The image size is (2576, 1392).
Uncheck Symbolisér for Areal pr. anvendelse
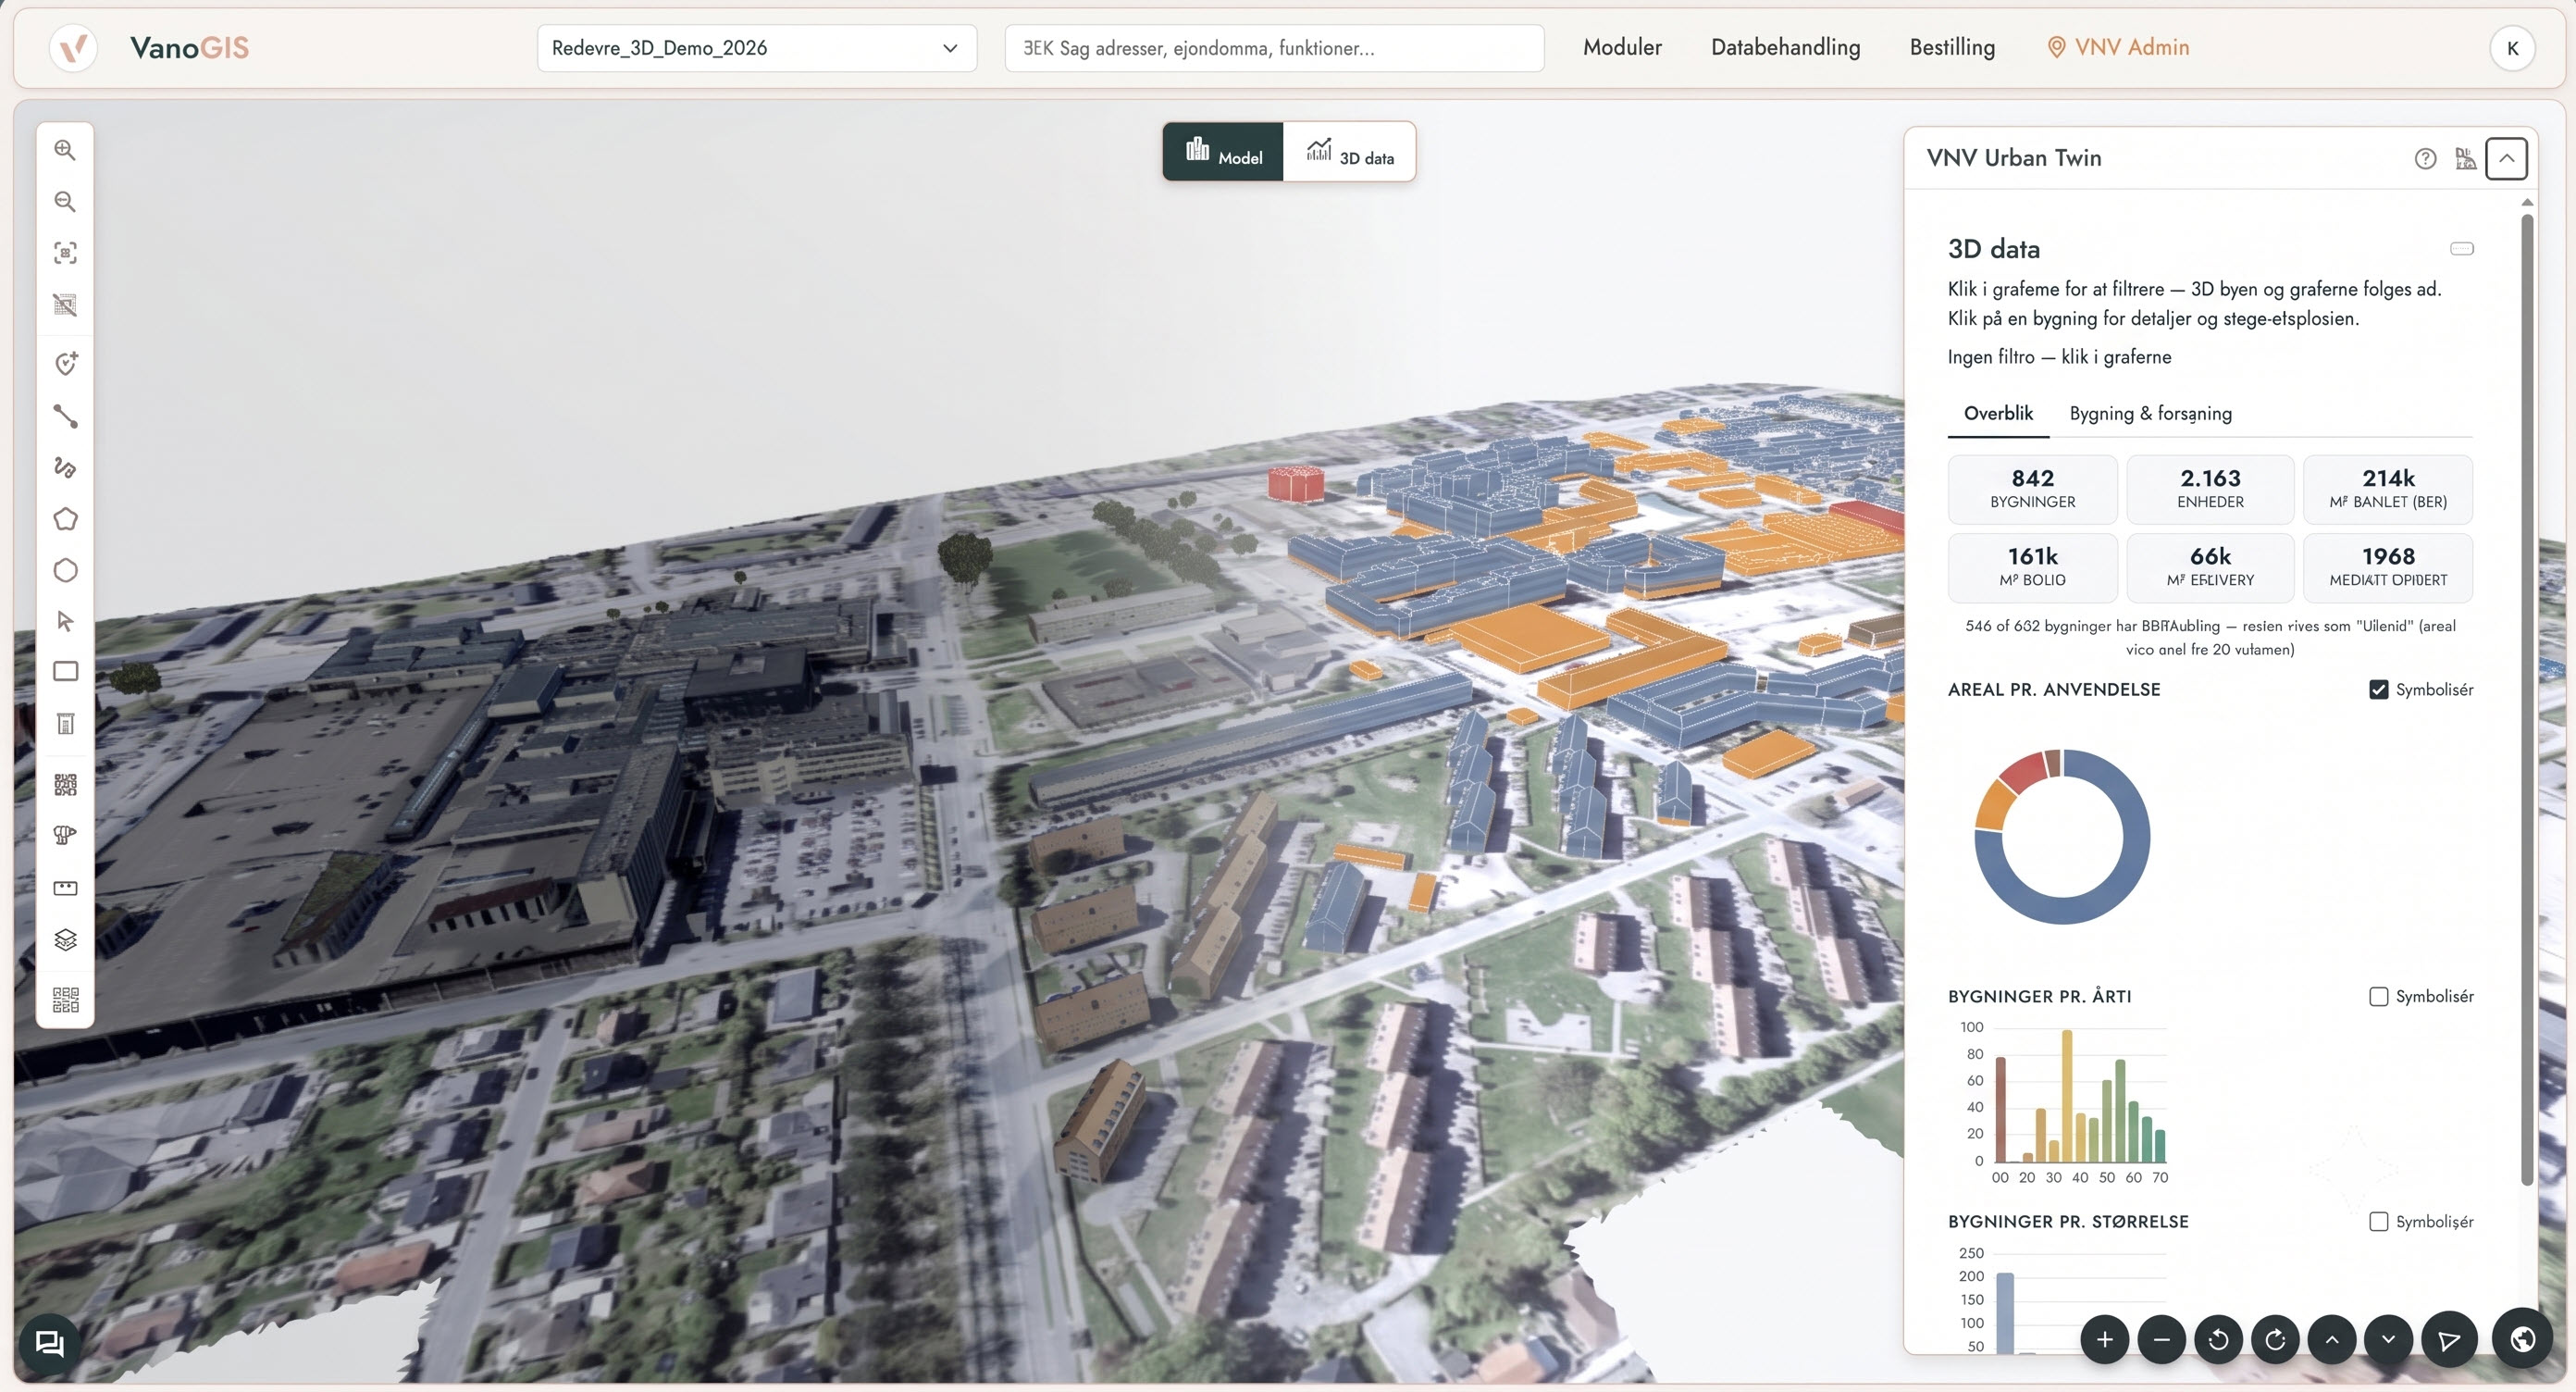tap(2378, 689)
